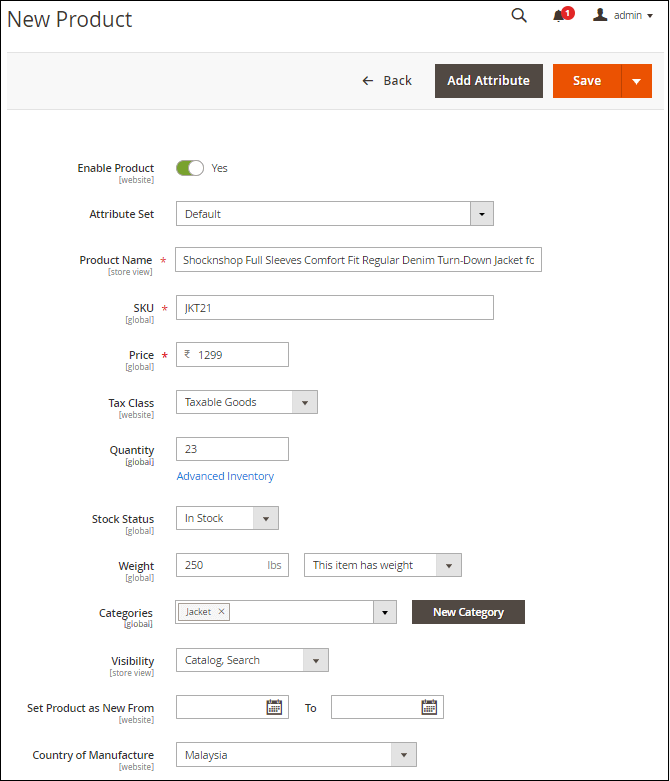Open the admin user account menu

(x=623, y=15)
